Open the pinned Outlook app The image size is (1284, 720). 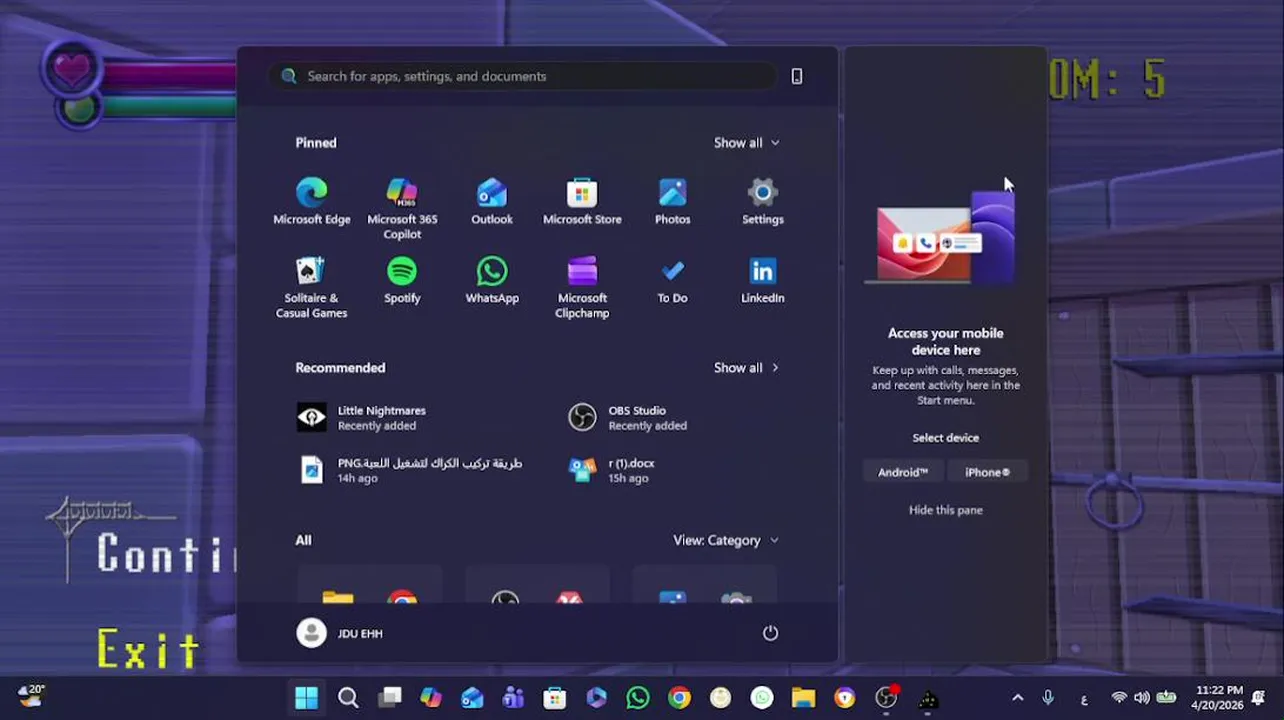492,202
